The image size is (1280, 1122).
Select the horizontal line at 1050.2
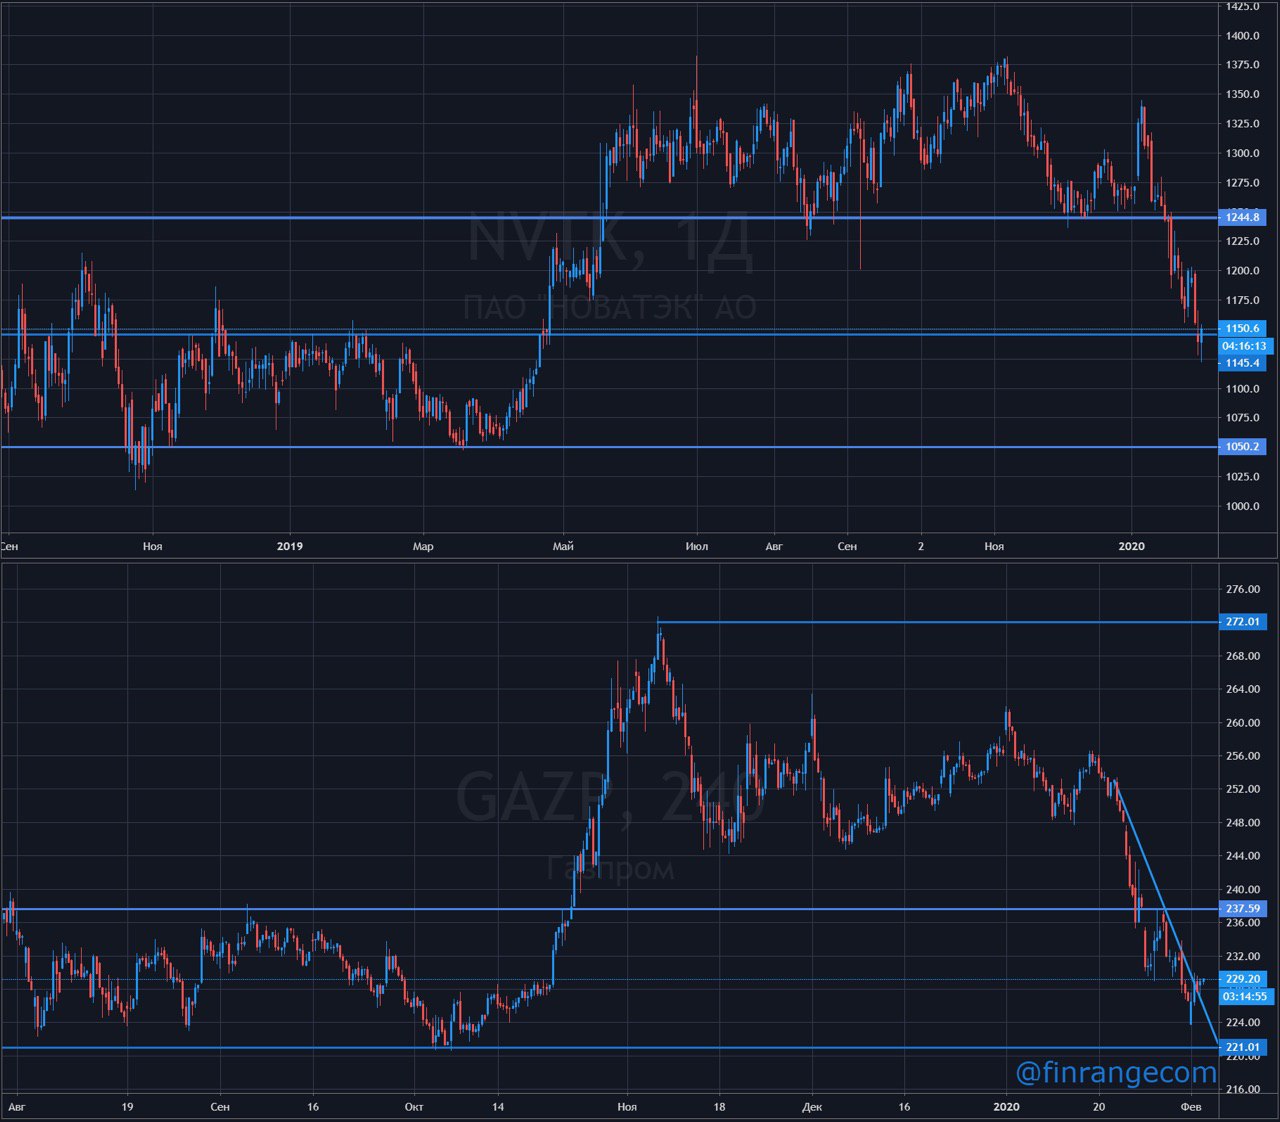[609, 447]
